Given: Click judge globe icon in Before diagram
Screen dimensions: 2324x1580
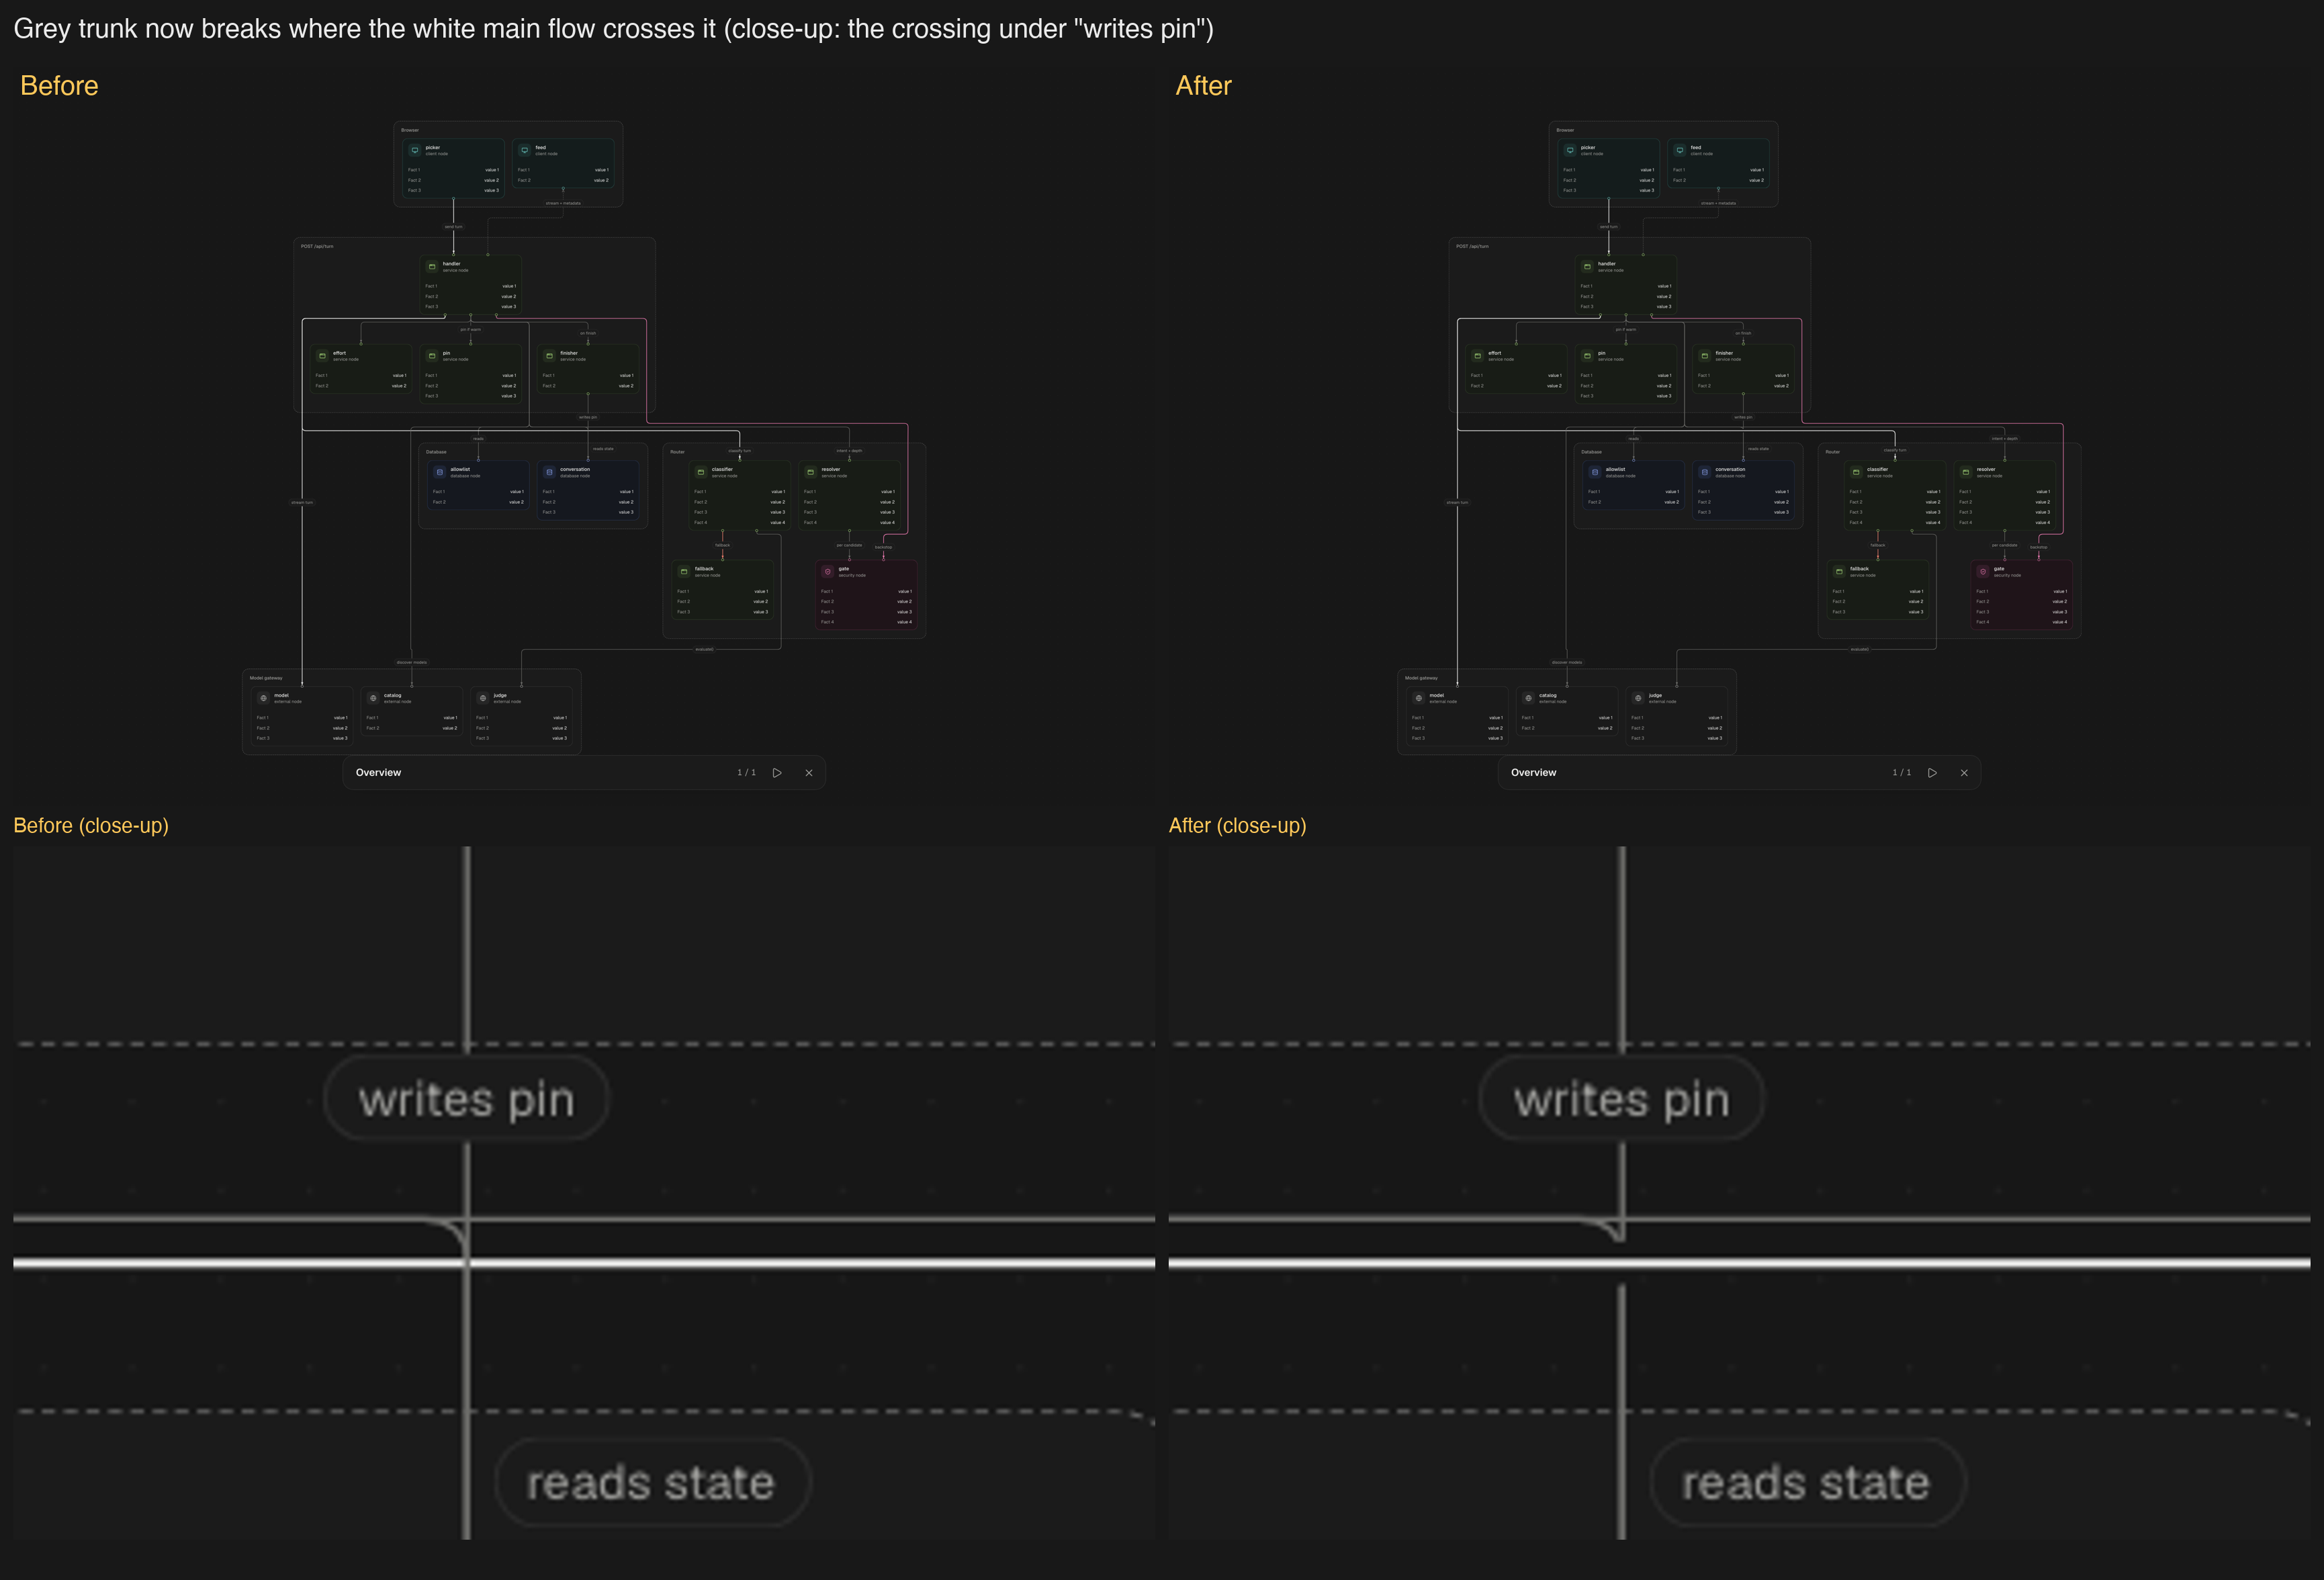Looking at the screenshot, I should coord(483,698).
